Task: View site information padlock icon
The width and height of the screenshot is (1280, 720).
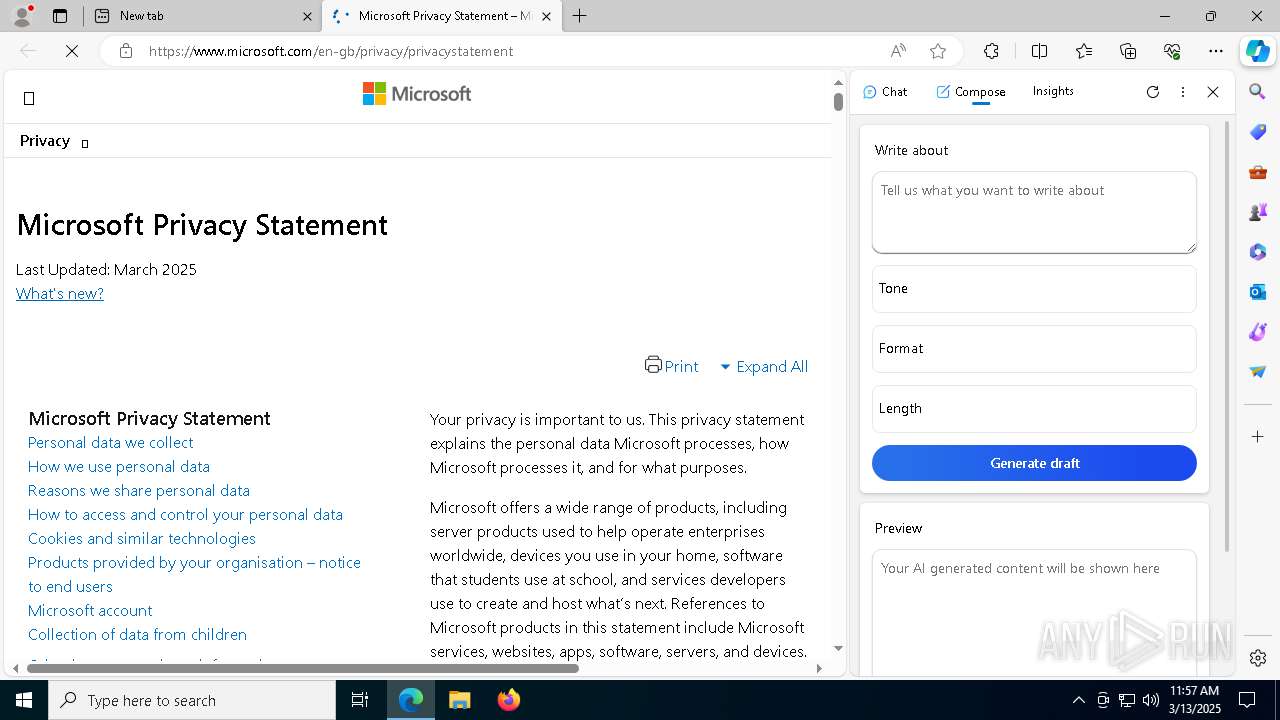Action: [x=126, y=51]
